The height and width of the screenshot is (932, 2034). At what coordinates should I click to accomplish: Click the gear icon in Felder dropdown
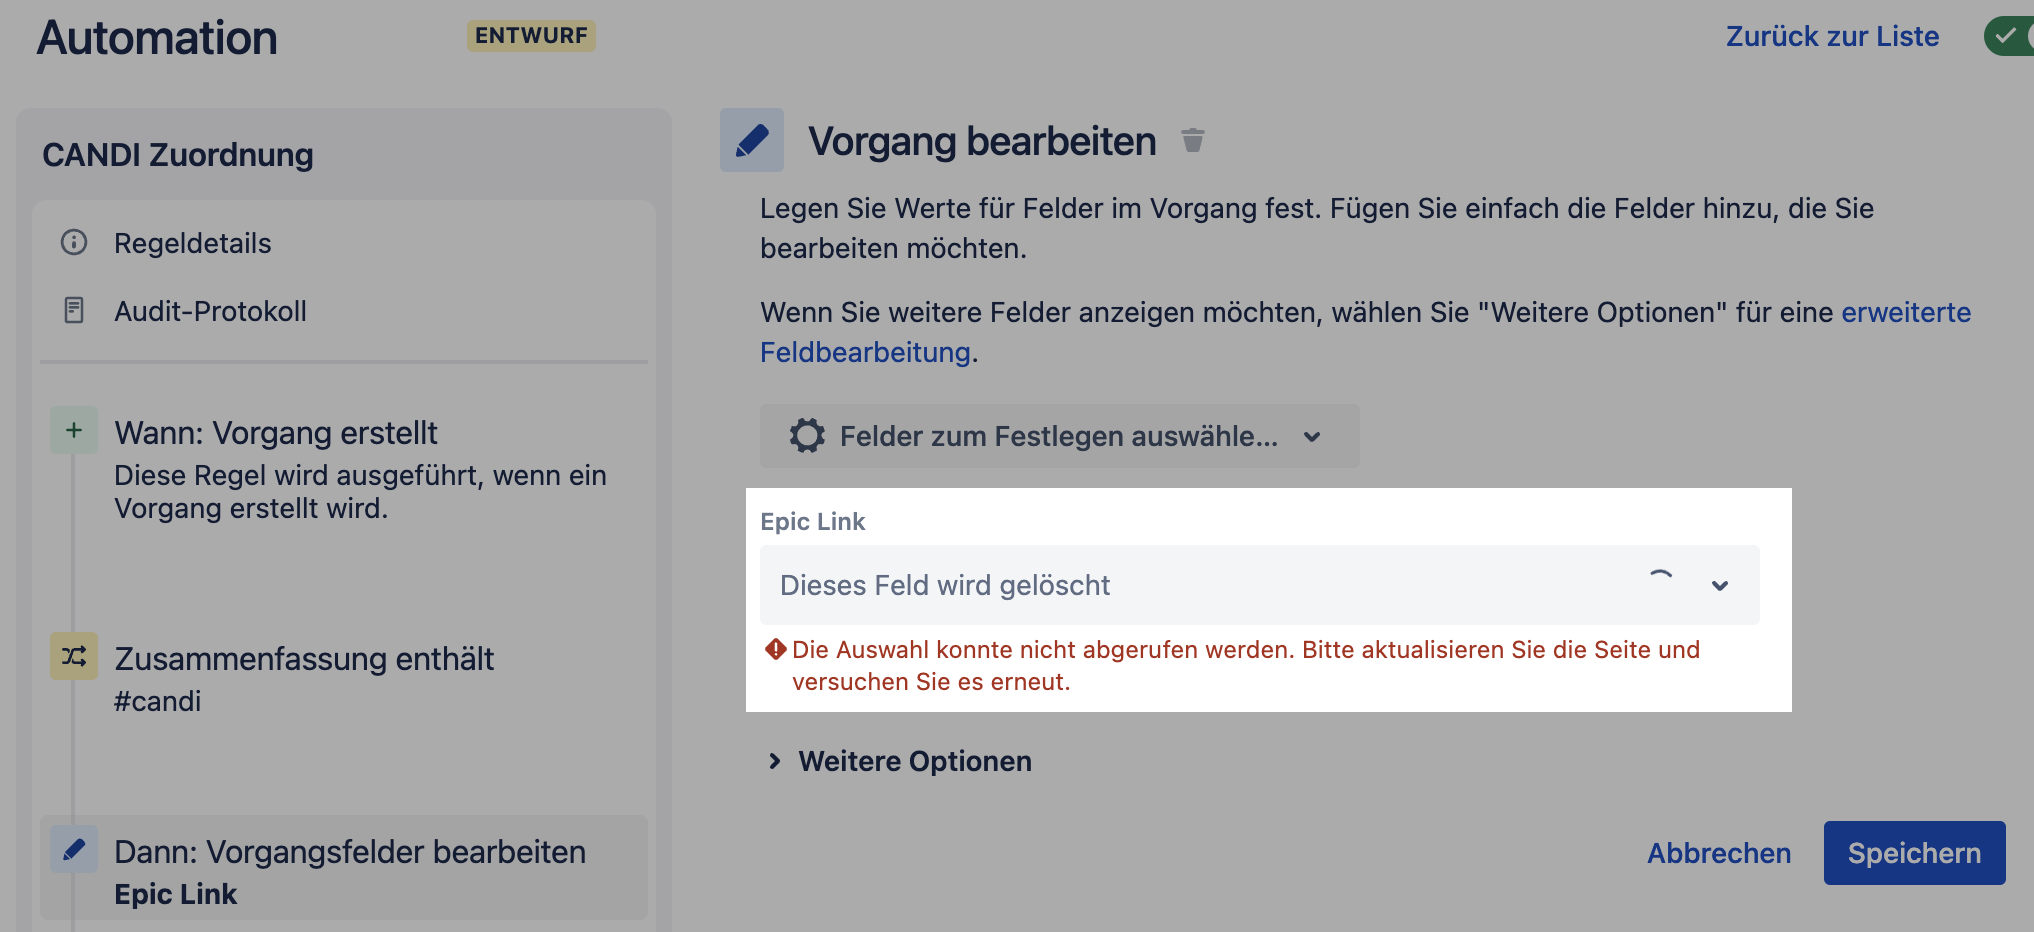(x=807, y=436)
